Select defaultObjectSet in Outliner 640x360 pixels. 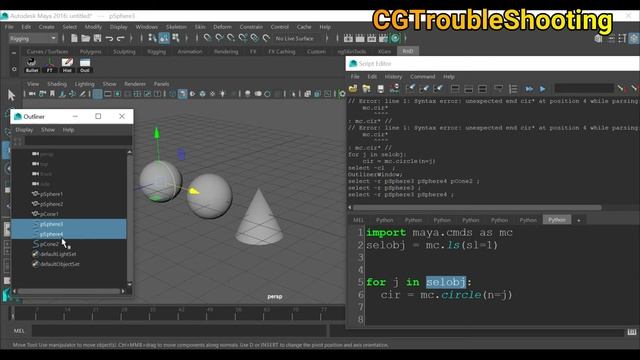[x=60, y=264]
